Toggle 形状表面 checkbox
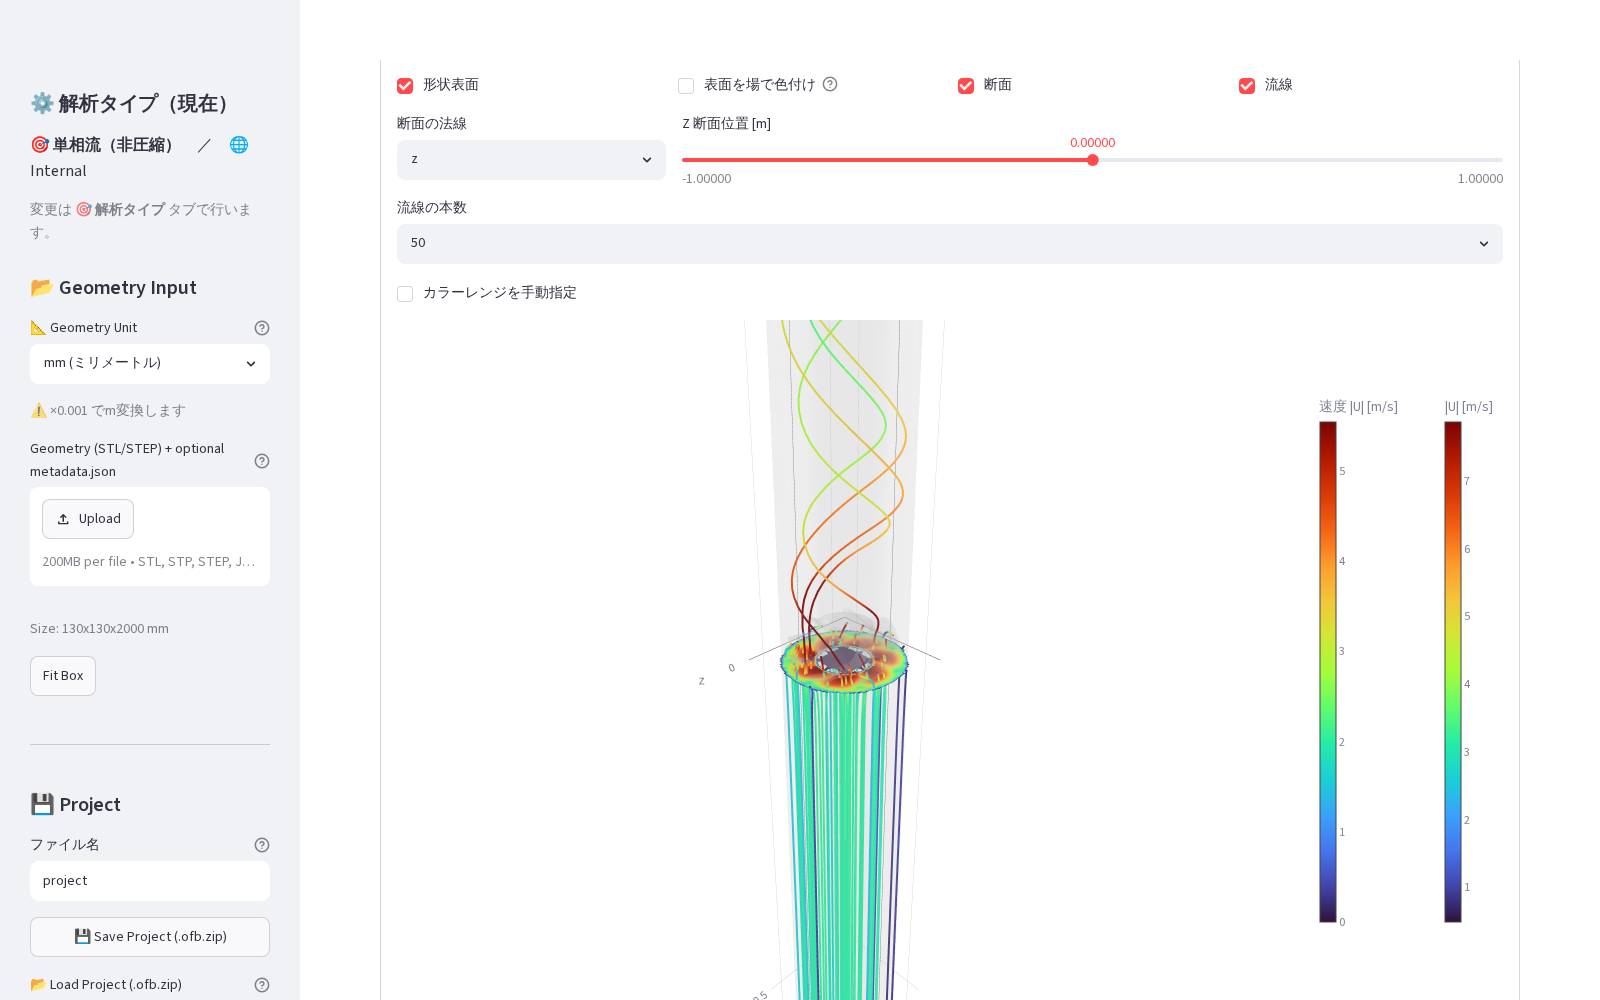 click(405, 86)
